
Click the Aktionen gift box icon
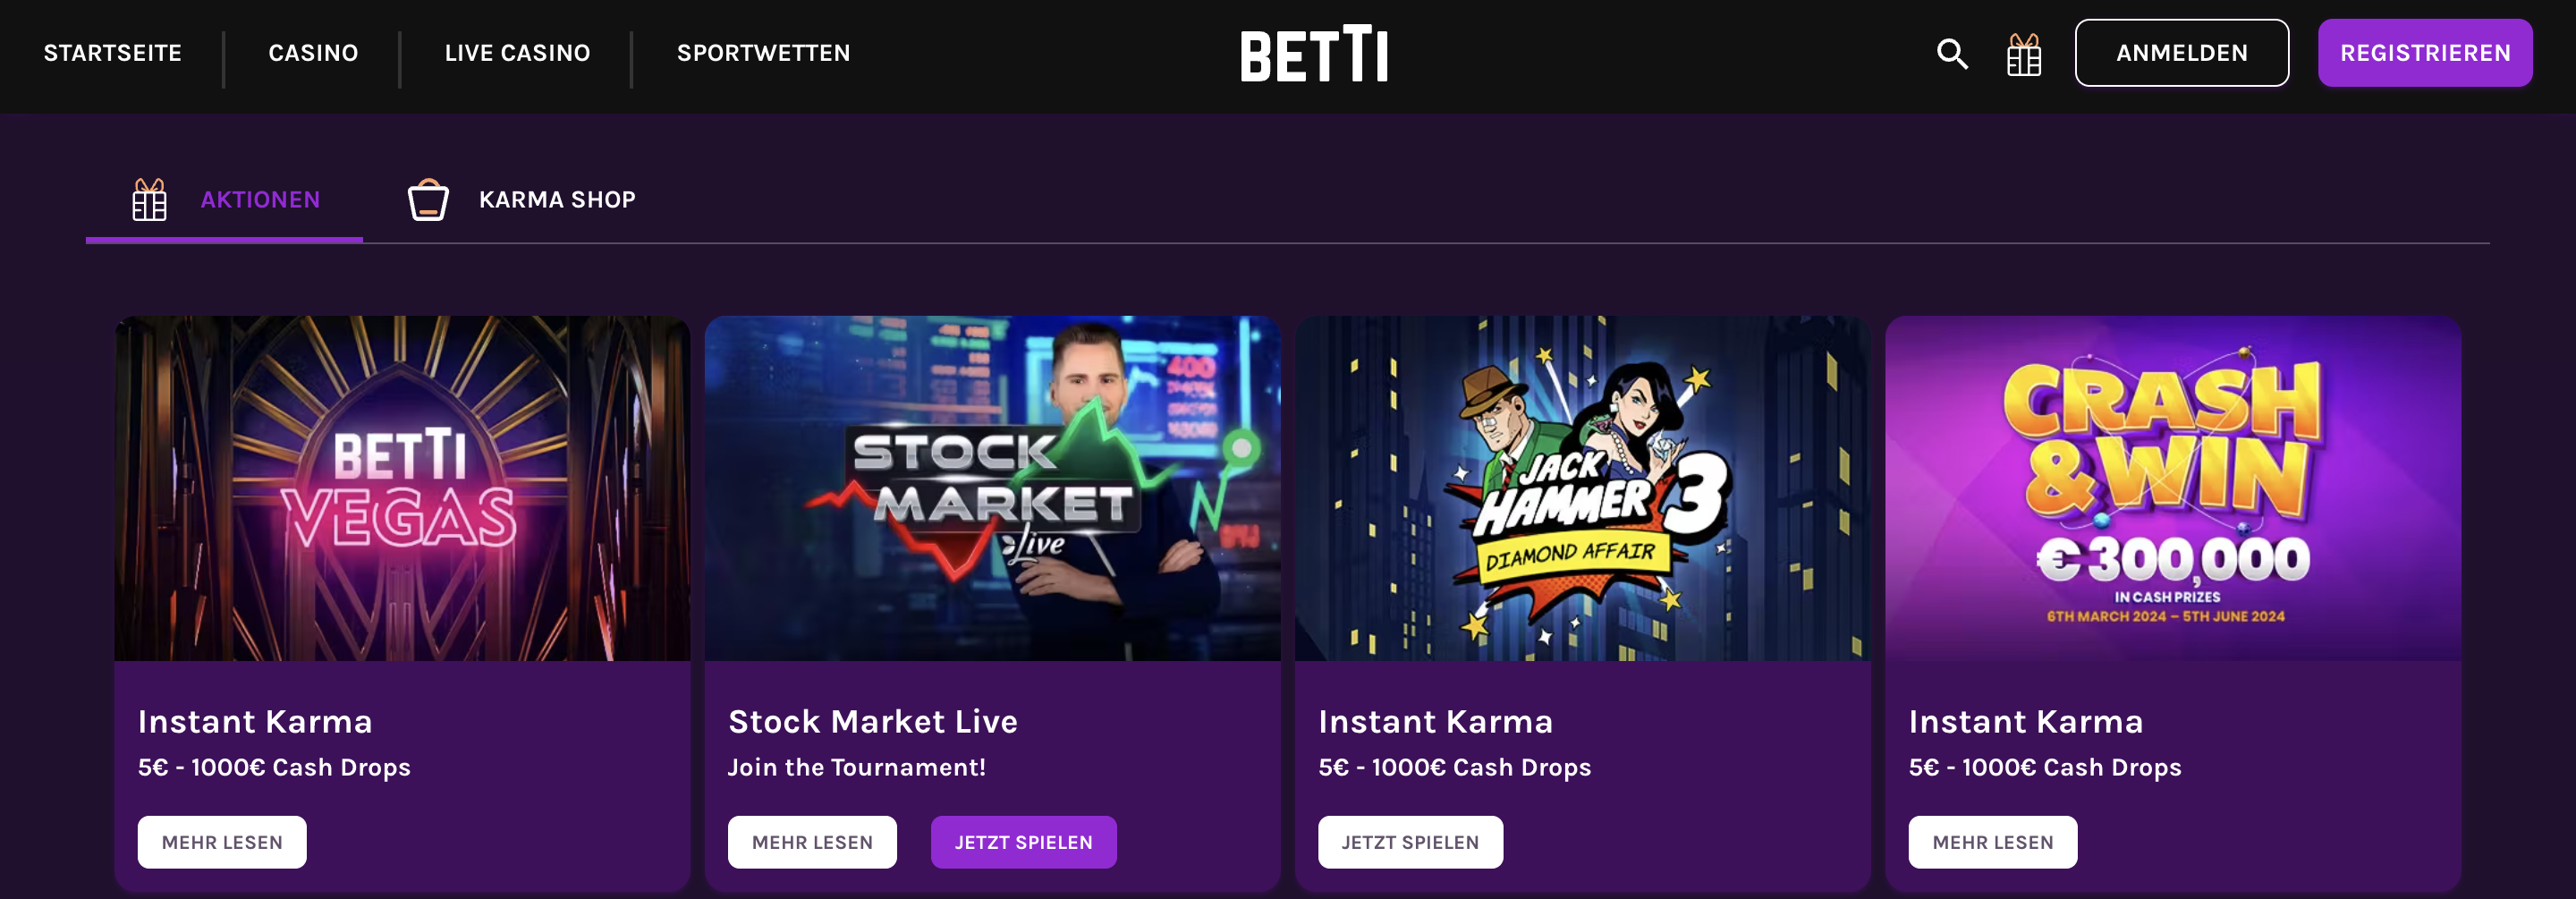tap(149, 199)
